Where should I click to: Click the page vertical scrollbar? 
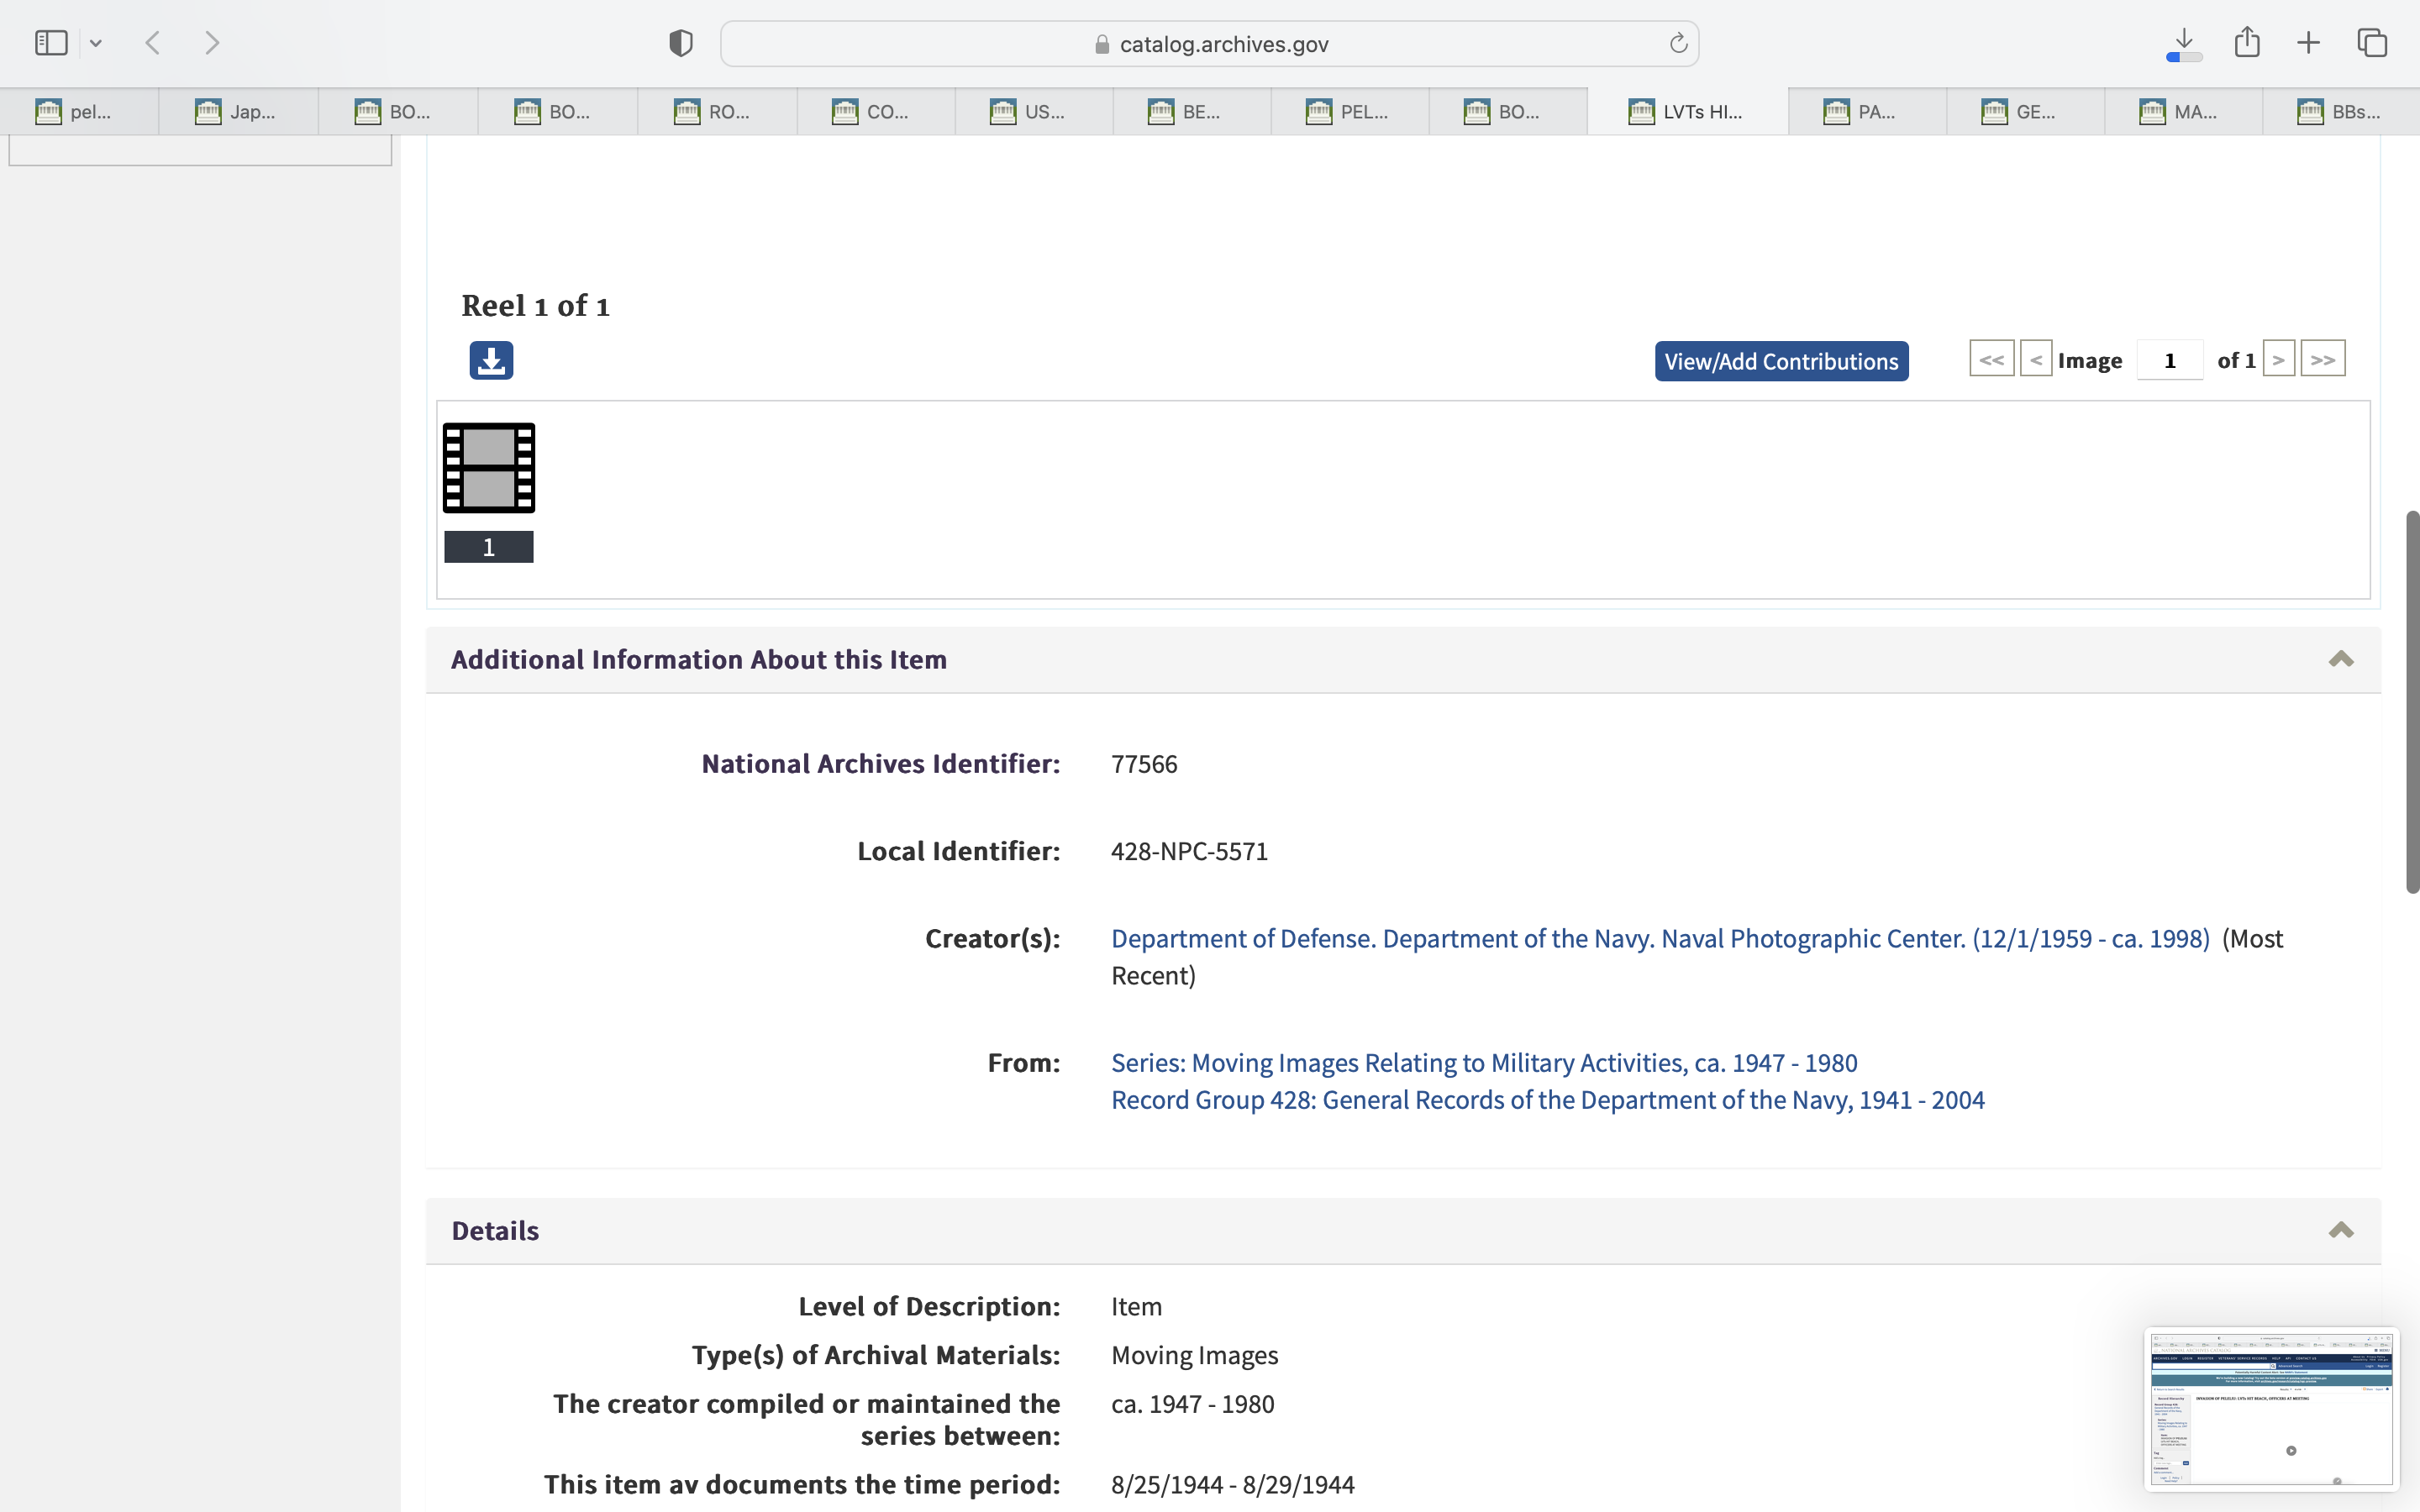[x=2412, y=700]
